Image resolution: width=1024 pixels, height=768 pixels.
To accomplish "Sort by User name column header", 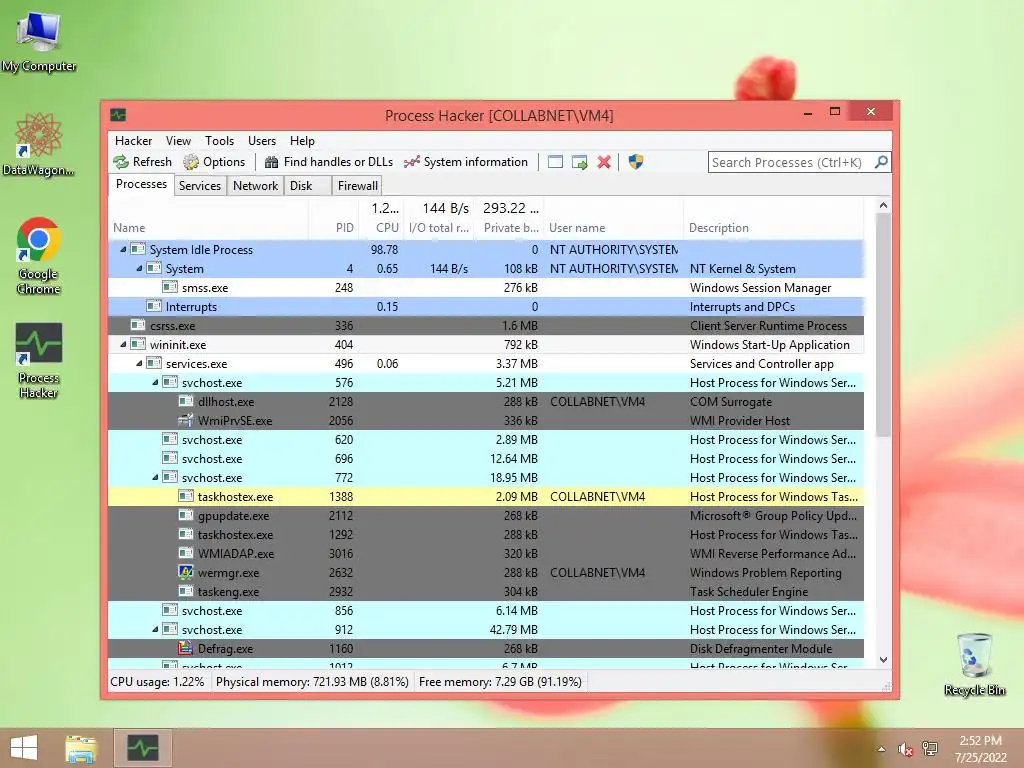I will [x=613, y=219].
